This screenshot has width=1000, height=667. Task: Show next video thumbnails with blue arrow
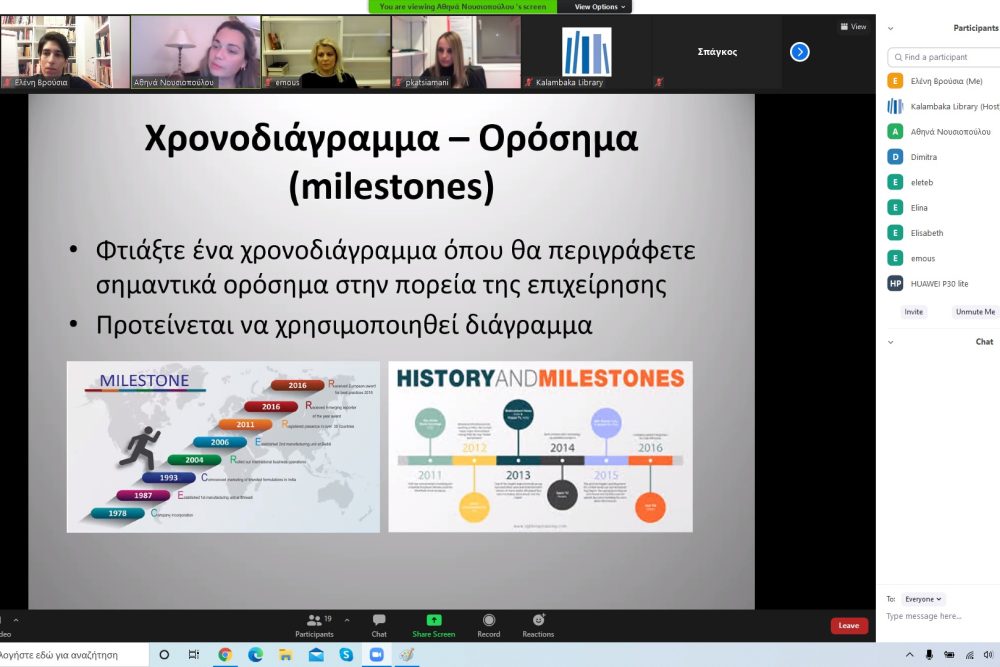(x=799, y=52)
